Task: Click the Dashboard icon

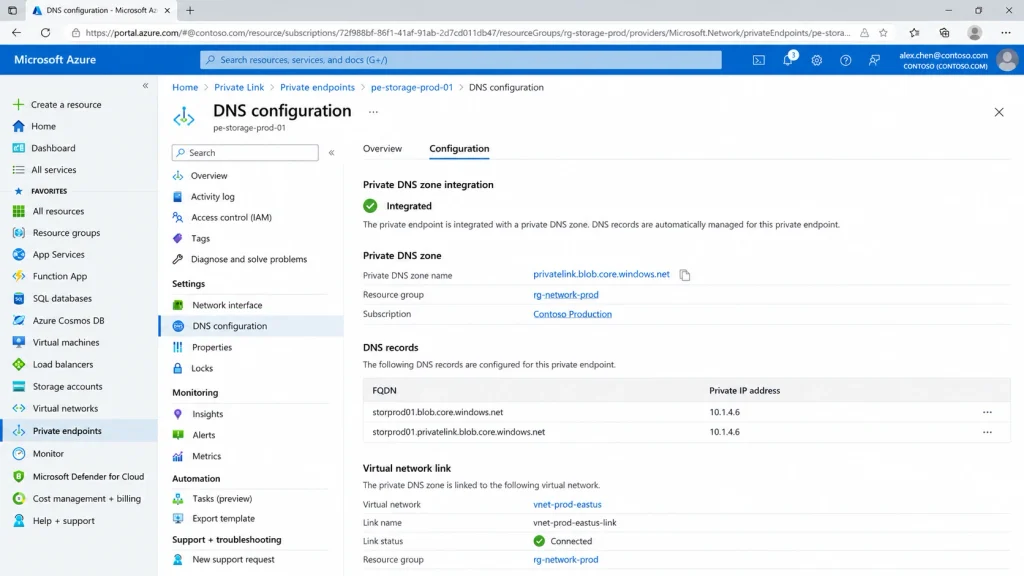Action: click(x=18, y=148)
